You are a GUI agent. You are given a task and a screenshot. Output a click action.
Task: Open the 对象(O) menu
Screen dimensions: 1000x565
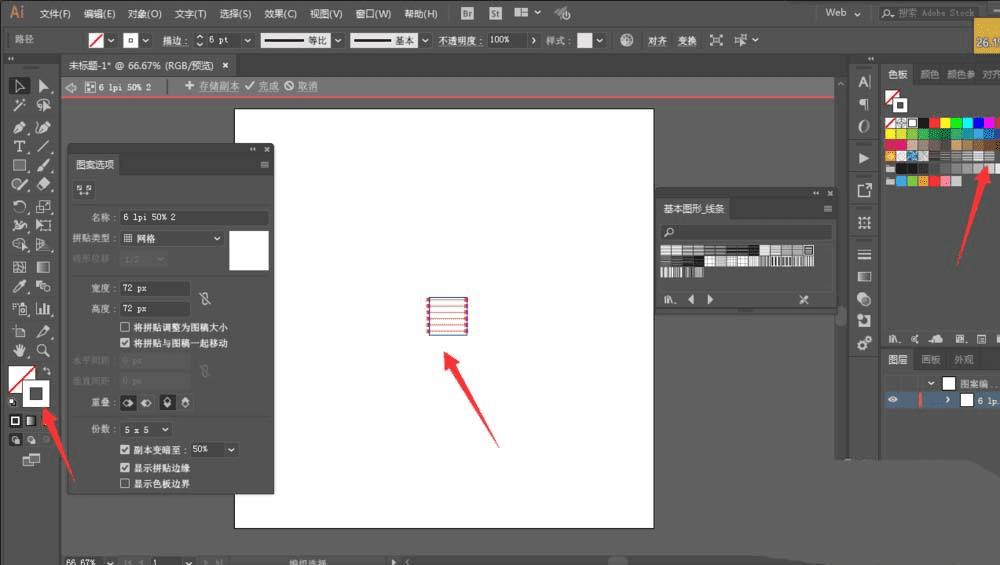tap(144, 13)
